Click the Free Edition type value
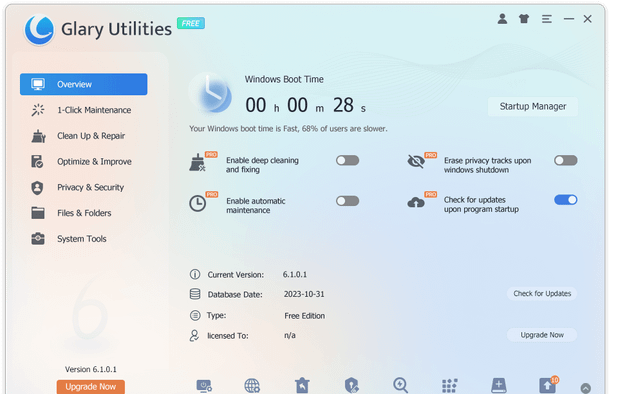 point(305,316)
